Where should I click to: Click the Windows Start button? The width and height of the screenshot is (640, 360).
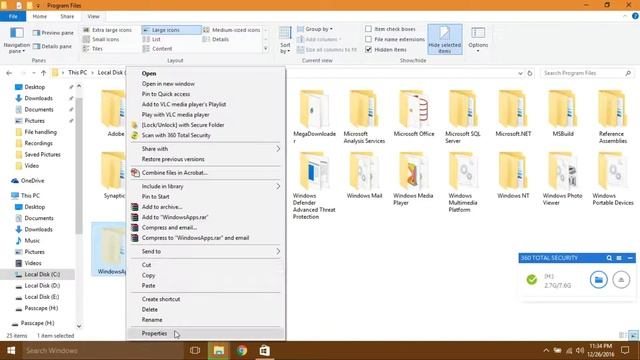11,350
